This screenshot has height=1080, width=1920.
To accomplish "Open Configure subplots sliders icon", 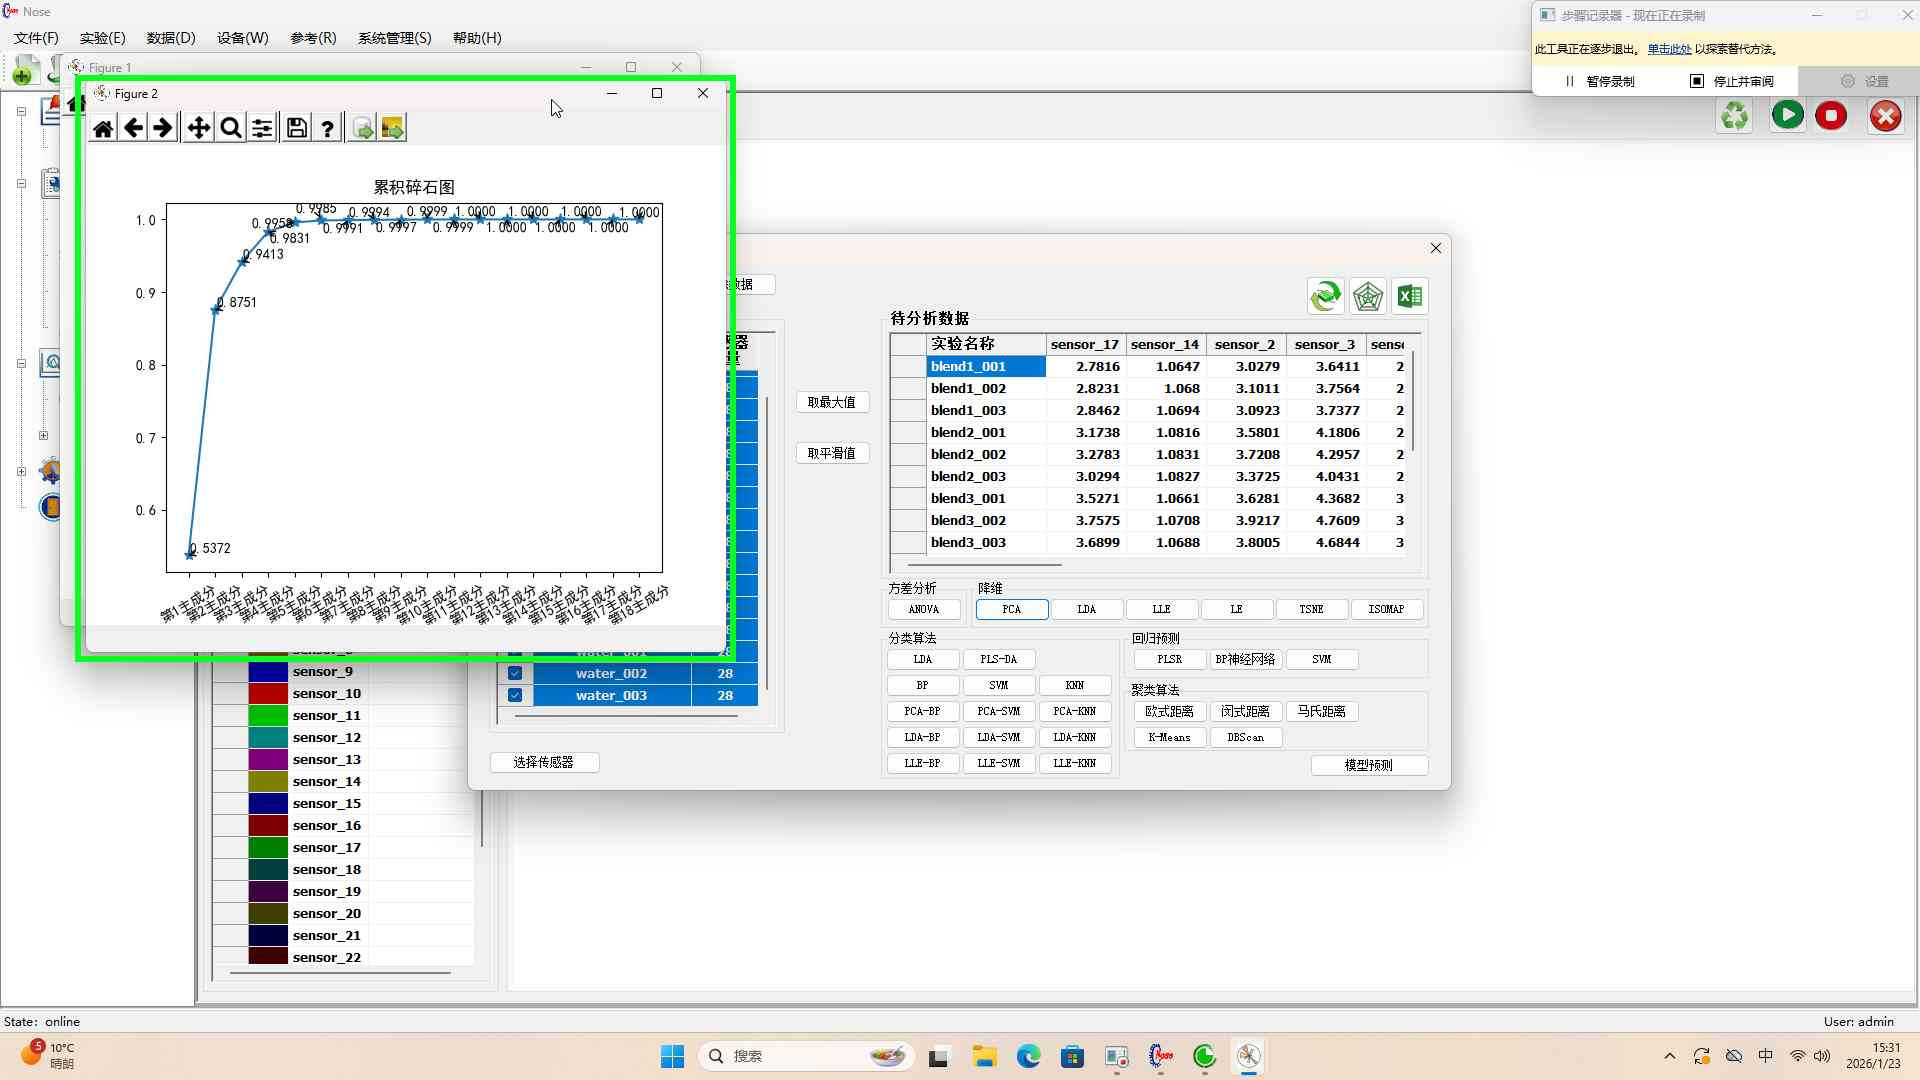I will click(x=262, y=128).
